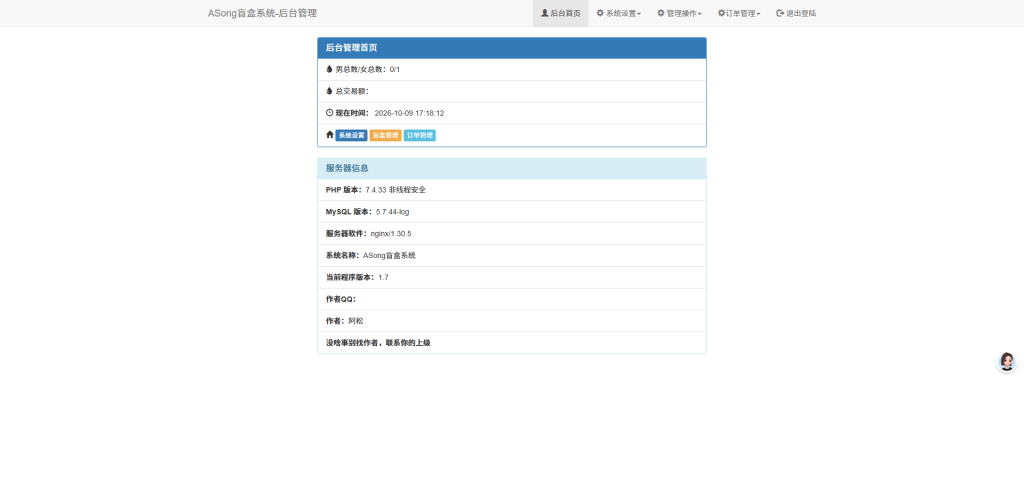Click the home icon beside quick buttons

330,135
